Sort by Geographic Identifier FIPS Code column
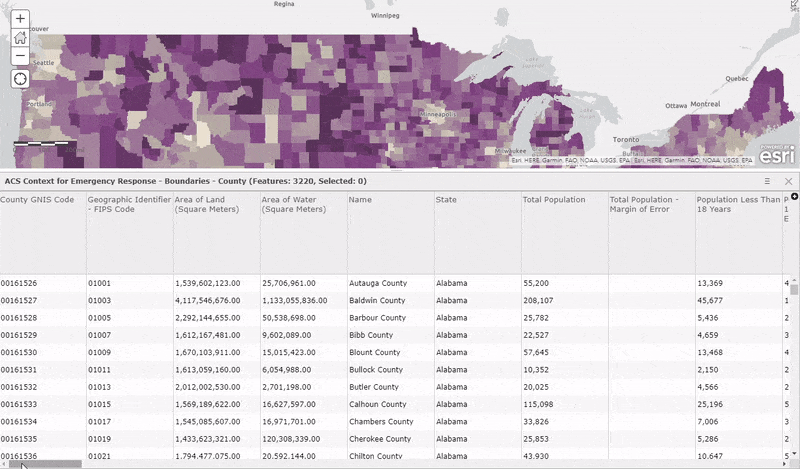Viewport: 800px width, 469px height. click(129, 204)
